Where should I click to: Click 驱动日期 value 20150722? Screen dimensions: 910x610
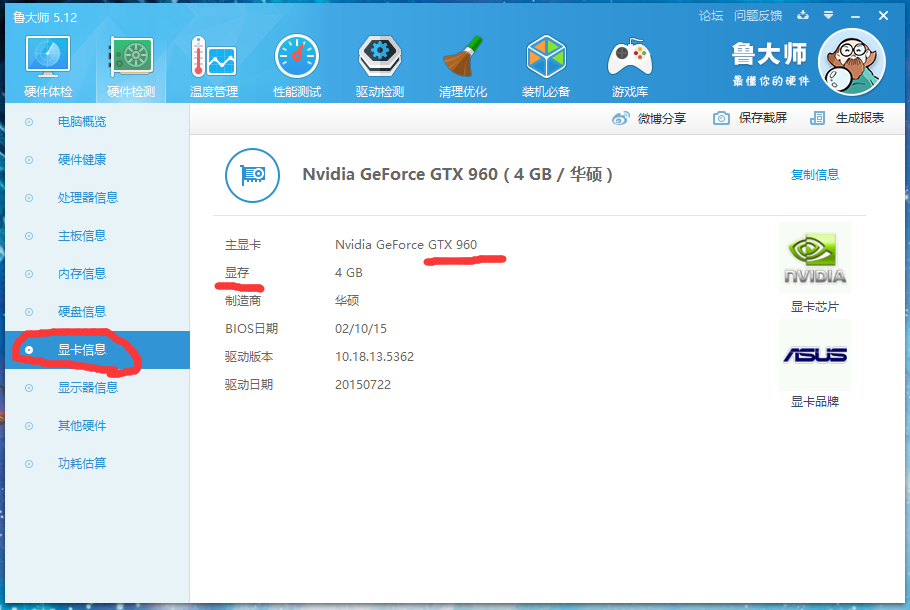click(x=363, y=385)
